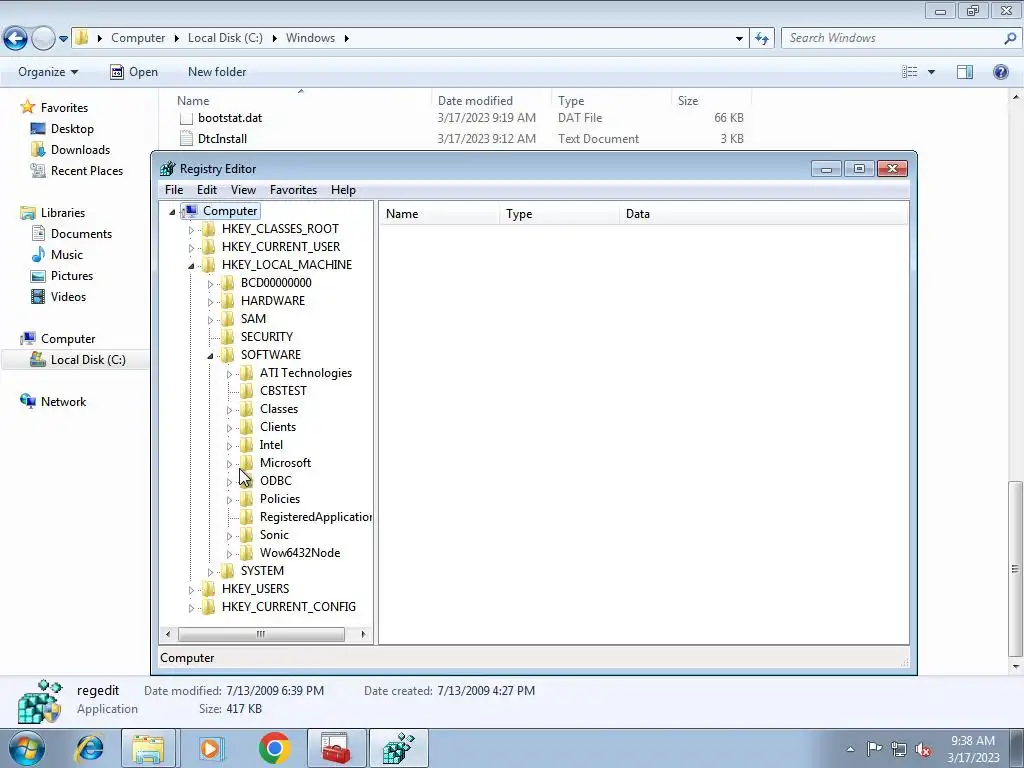The width and height of the screenshot is (1024, 768).
Task: Click the tree pane scroll right arrow
Action: (364, 634)
